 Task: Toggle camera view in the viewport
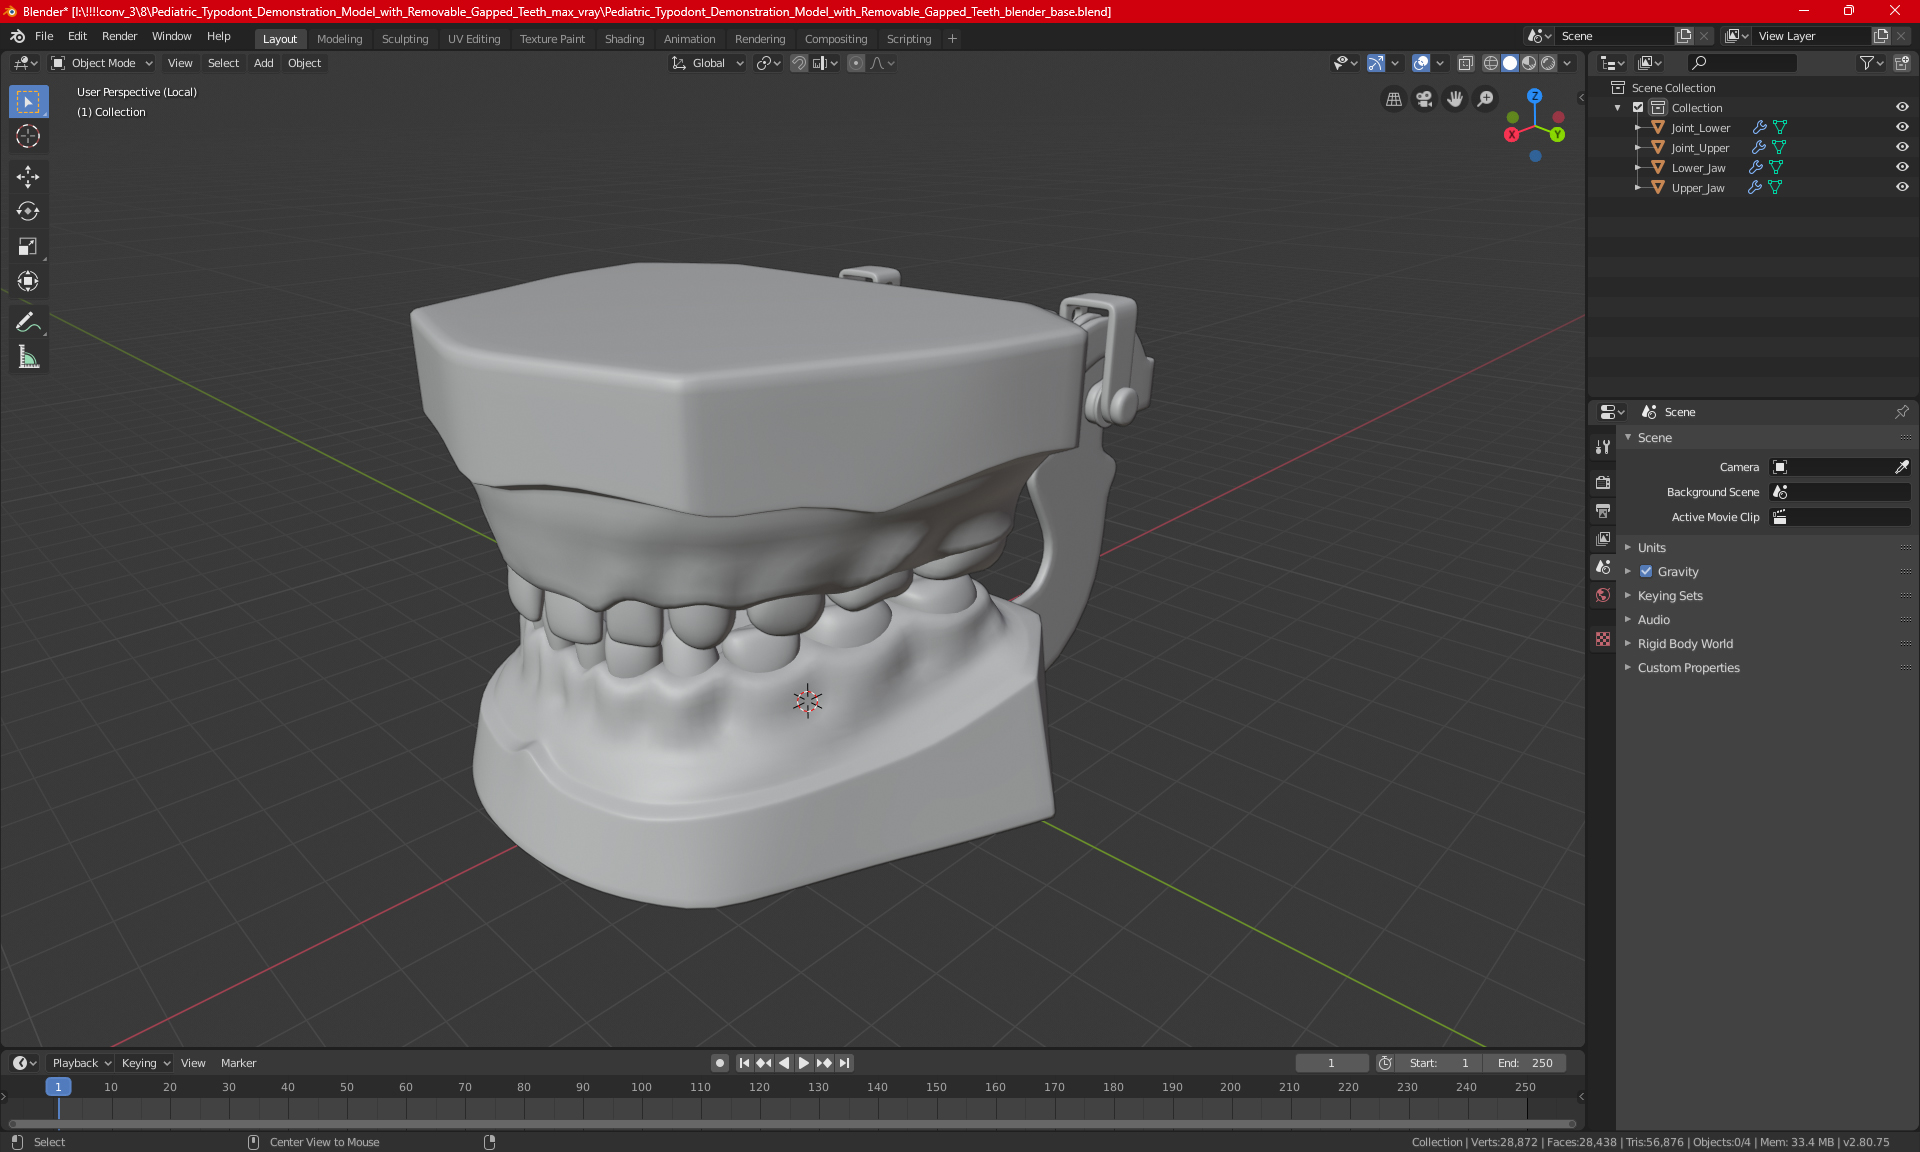click(1424, 99)
